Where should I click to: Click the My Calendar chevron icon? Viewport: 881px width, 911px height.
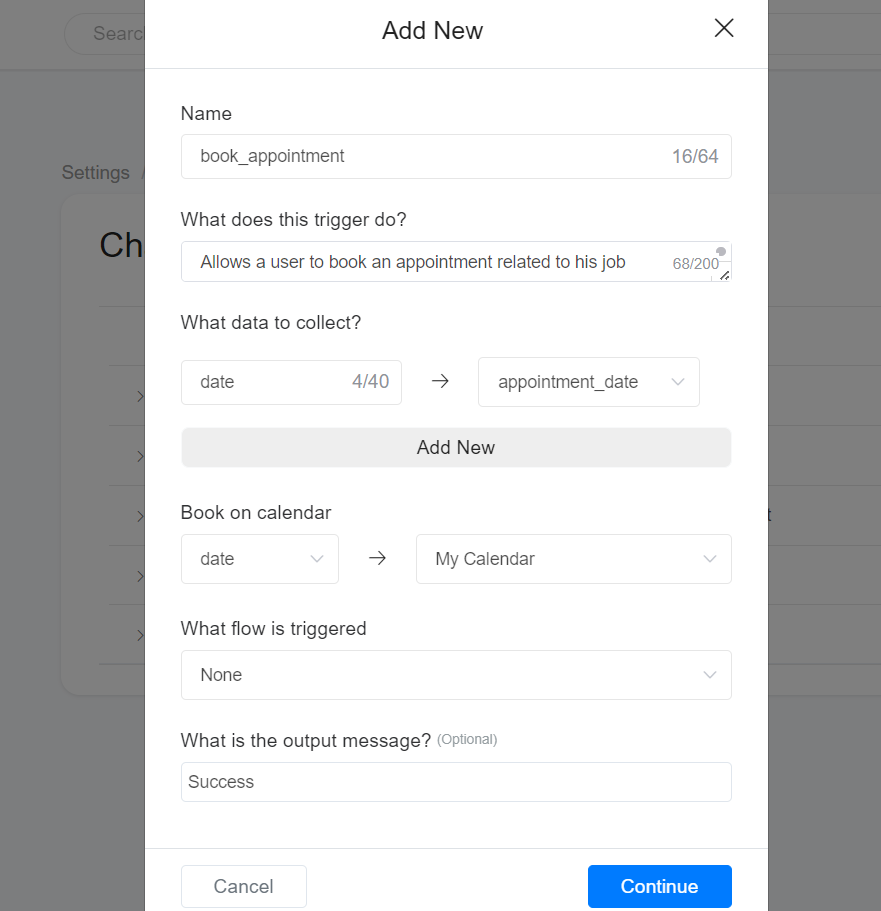710,559
